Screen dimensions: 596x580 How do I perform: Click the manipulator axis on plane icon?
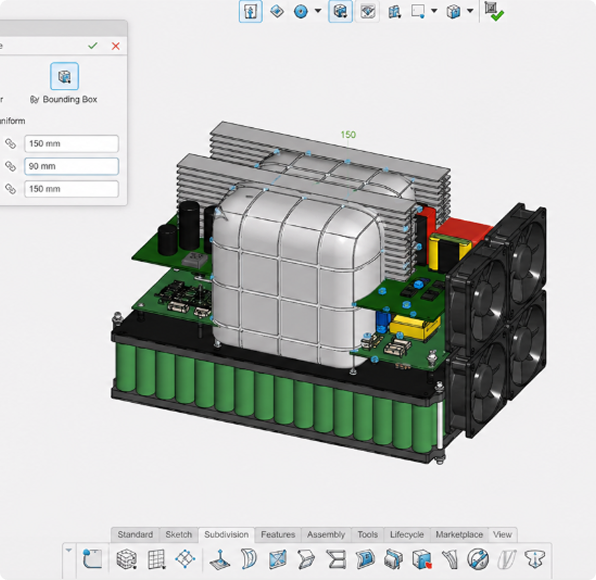coord(220,559)
